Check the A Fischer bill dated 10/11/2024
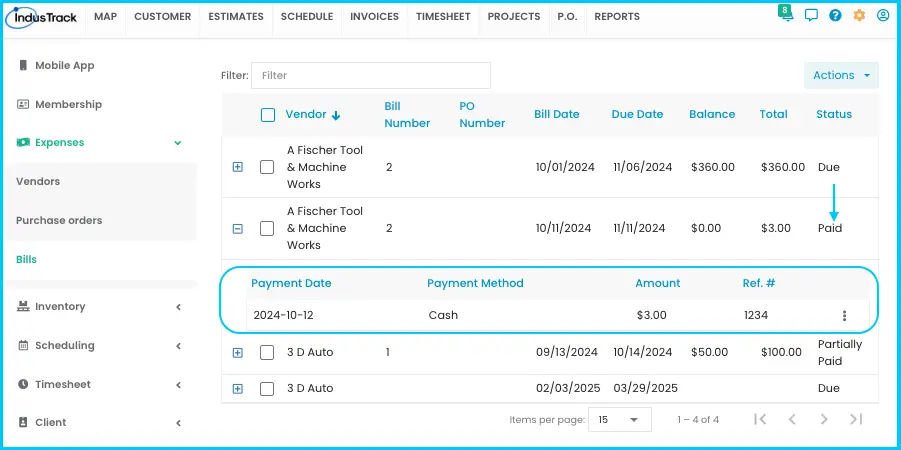Image resolution: width=901 pixels, height=450 pixels. tap(267, 228)
